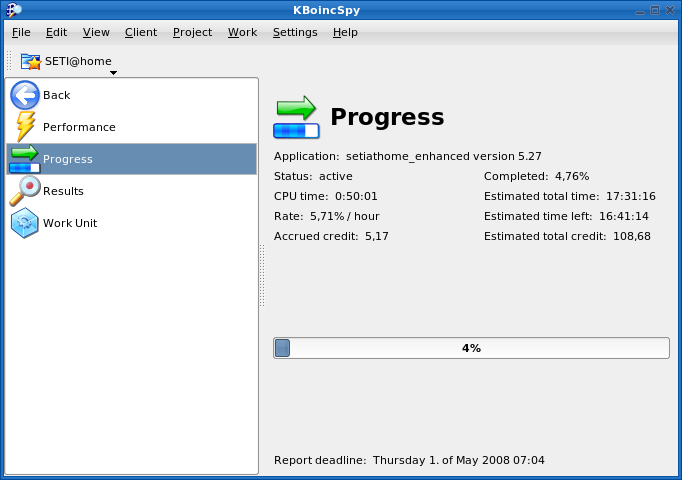Click the large Progress header icon
The image size is (682, 480).
(296, 117)
